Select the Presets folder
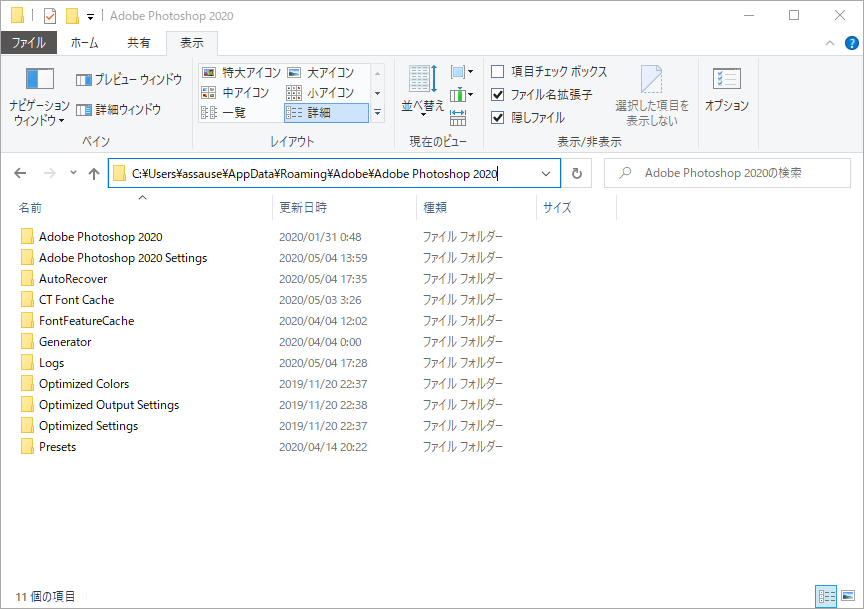This screenshot has width=864, height=609. pyautogui.click(x=48, y=446)
